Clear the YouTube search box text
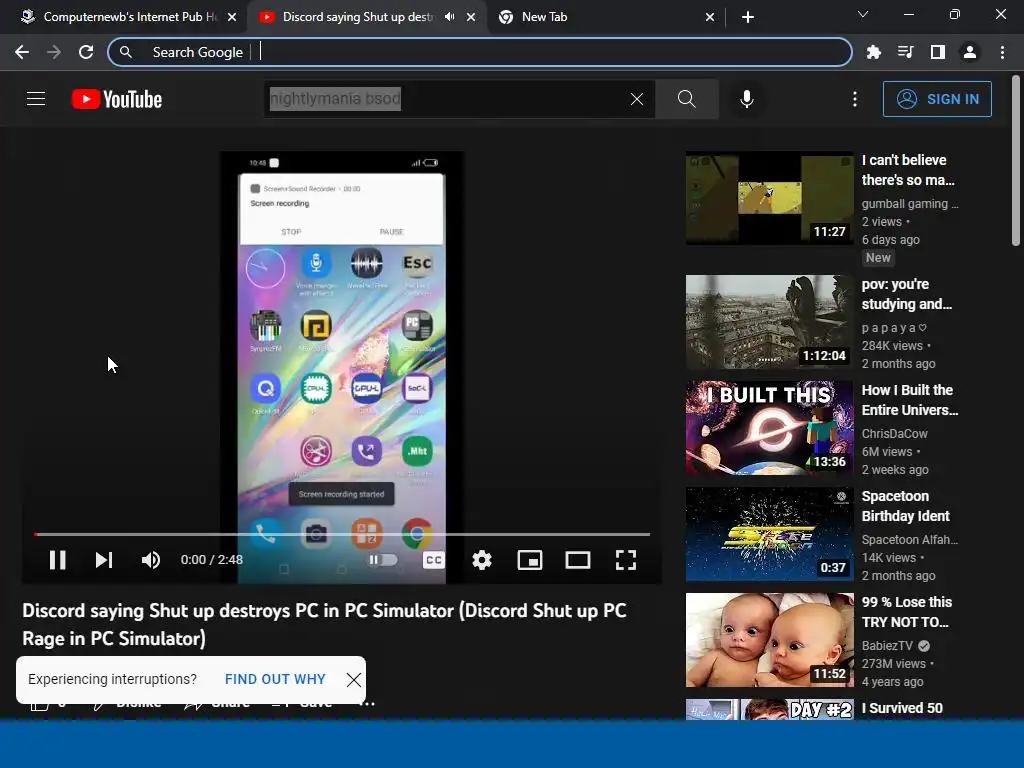The image size is (1024, 768). pos(637,99)
